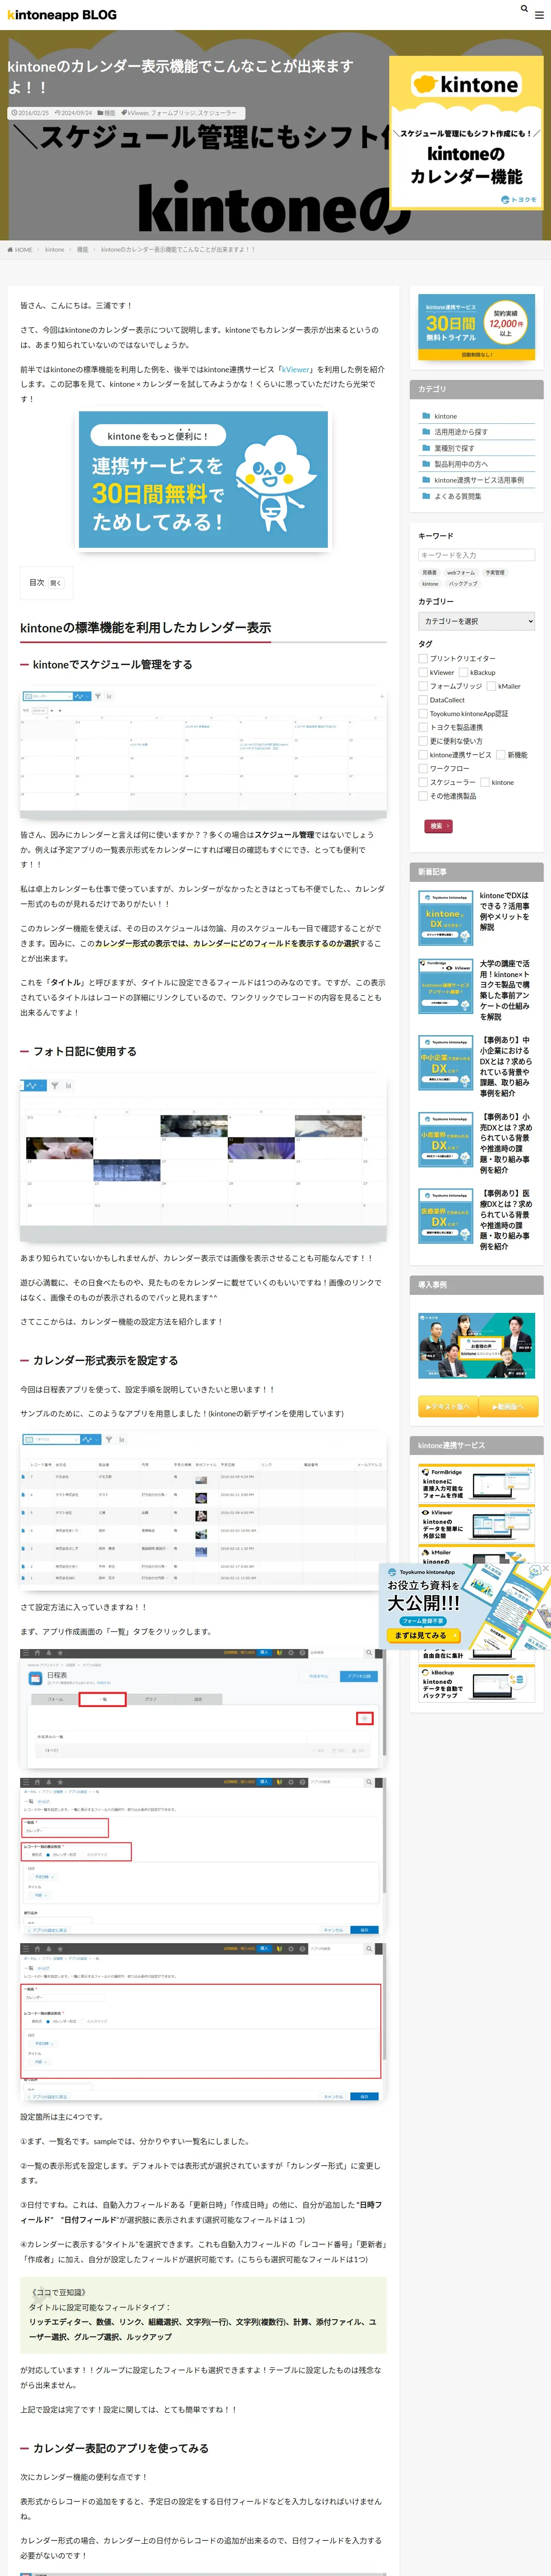Open the 医療業界 DX article thumbnail

pos(445,1215)
